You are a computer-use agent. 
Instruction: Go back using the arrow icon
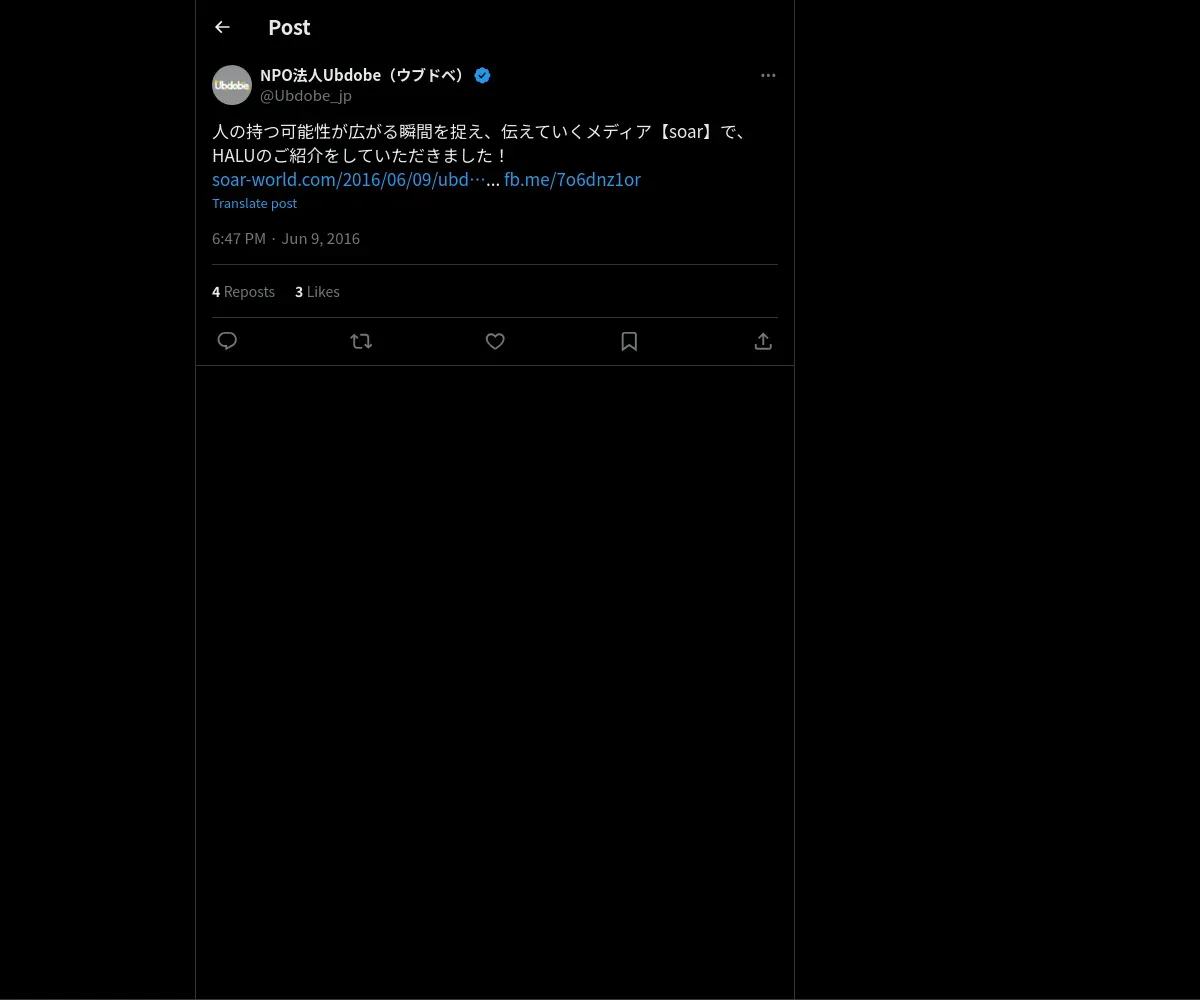pos(222,28)
